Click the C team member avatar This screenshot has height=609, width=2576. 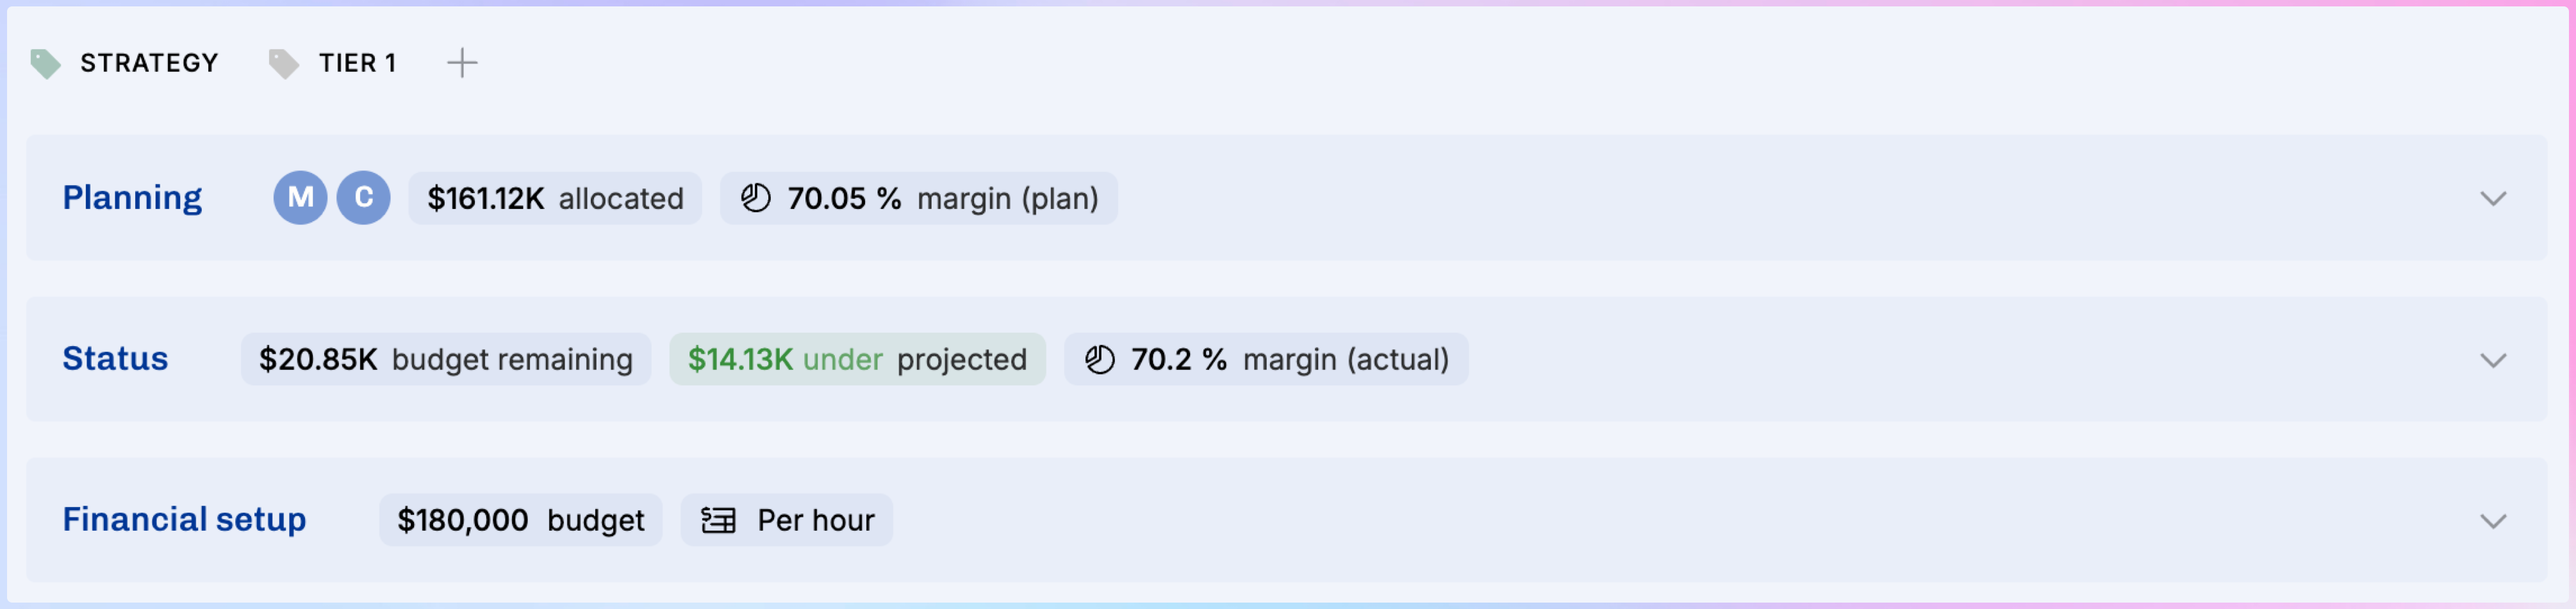pyautogui.click(x=363, y=198)
